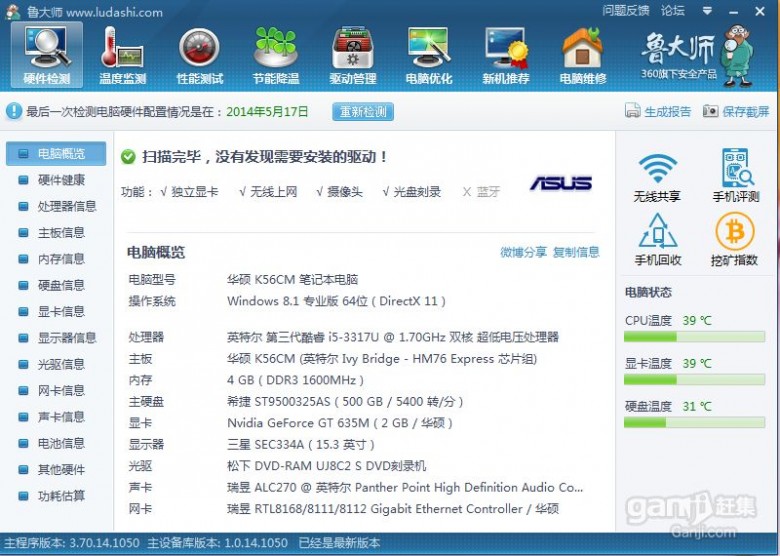Open 挖矿指数 bitcoin mining index
This screenshot has height=556, width=780.
click(x=734, y=240)
